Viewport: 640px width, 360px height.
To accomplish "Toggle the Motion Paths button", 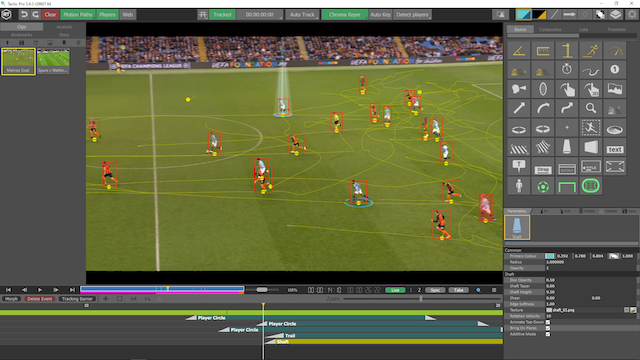I will coord(78,15).
